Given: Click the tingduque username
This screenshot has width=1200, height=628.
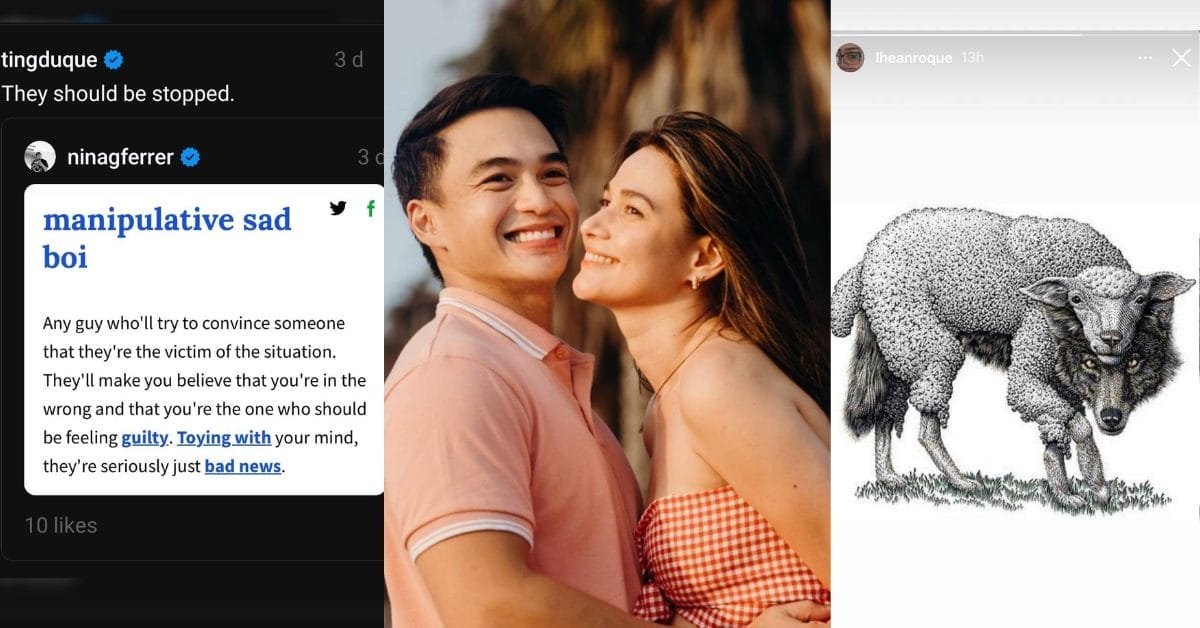Looking at the screenshot, I should click(x=48, y=59).
